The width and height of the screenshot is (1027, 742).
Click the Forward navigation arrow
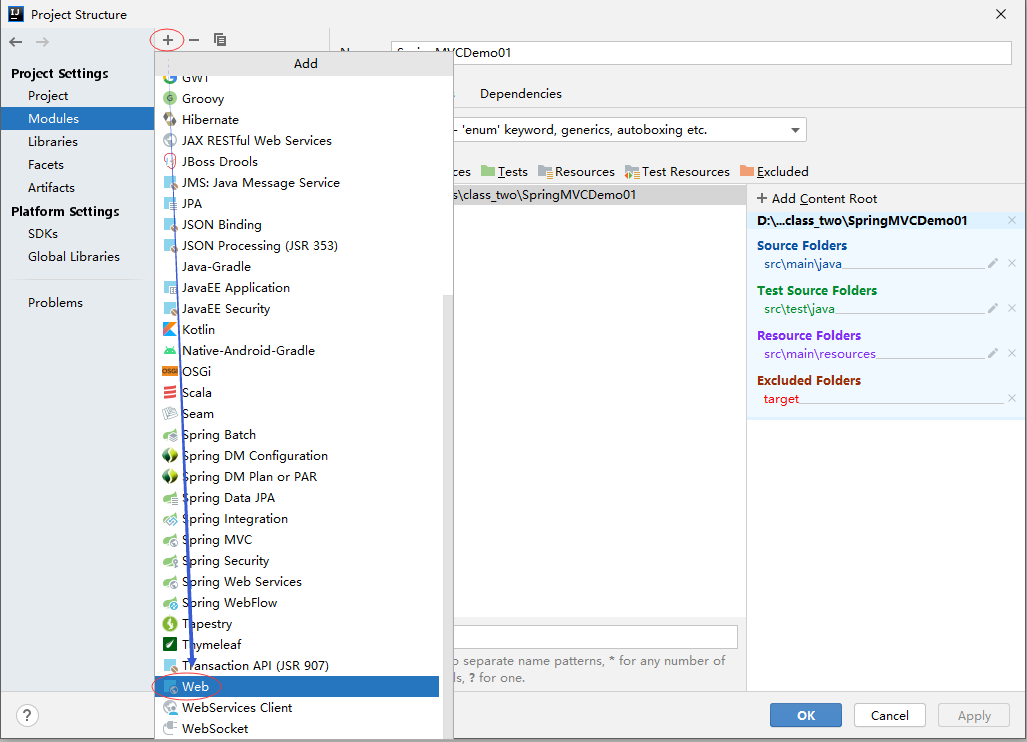pyautogui.click(x=43, y=42)
